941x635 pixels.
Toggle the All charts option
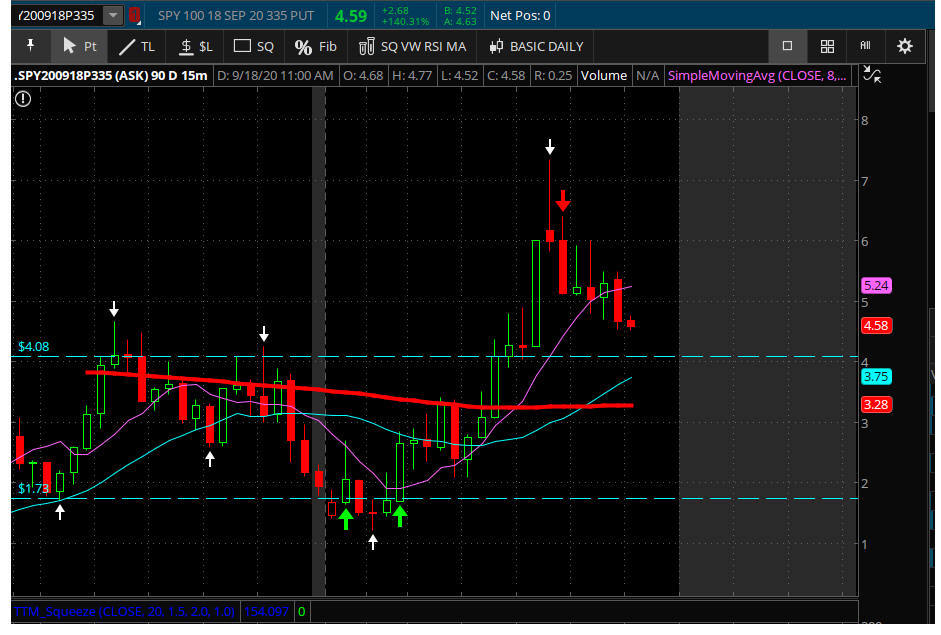point(865,46)
